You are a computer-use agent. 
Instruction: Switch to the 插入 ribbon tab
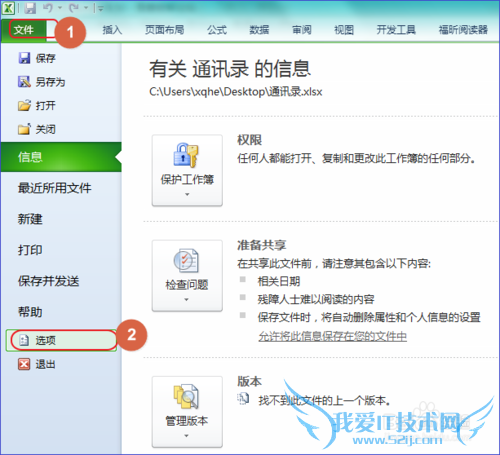pos(112,30)
